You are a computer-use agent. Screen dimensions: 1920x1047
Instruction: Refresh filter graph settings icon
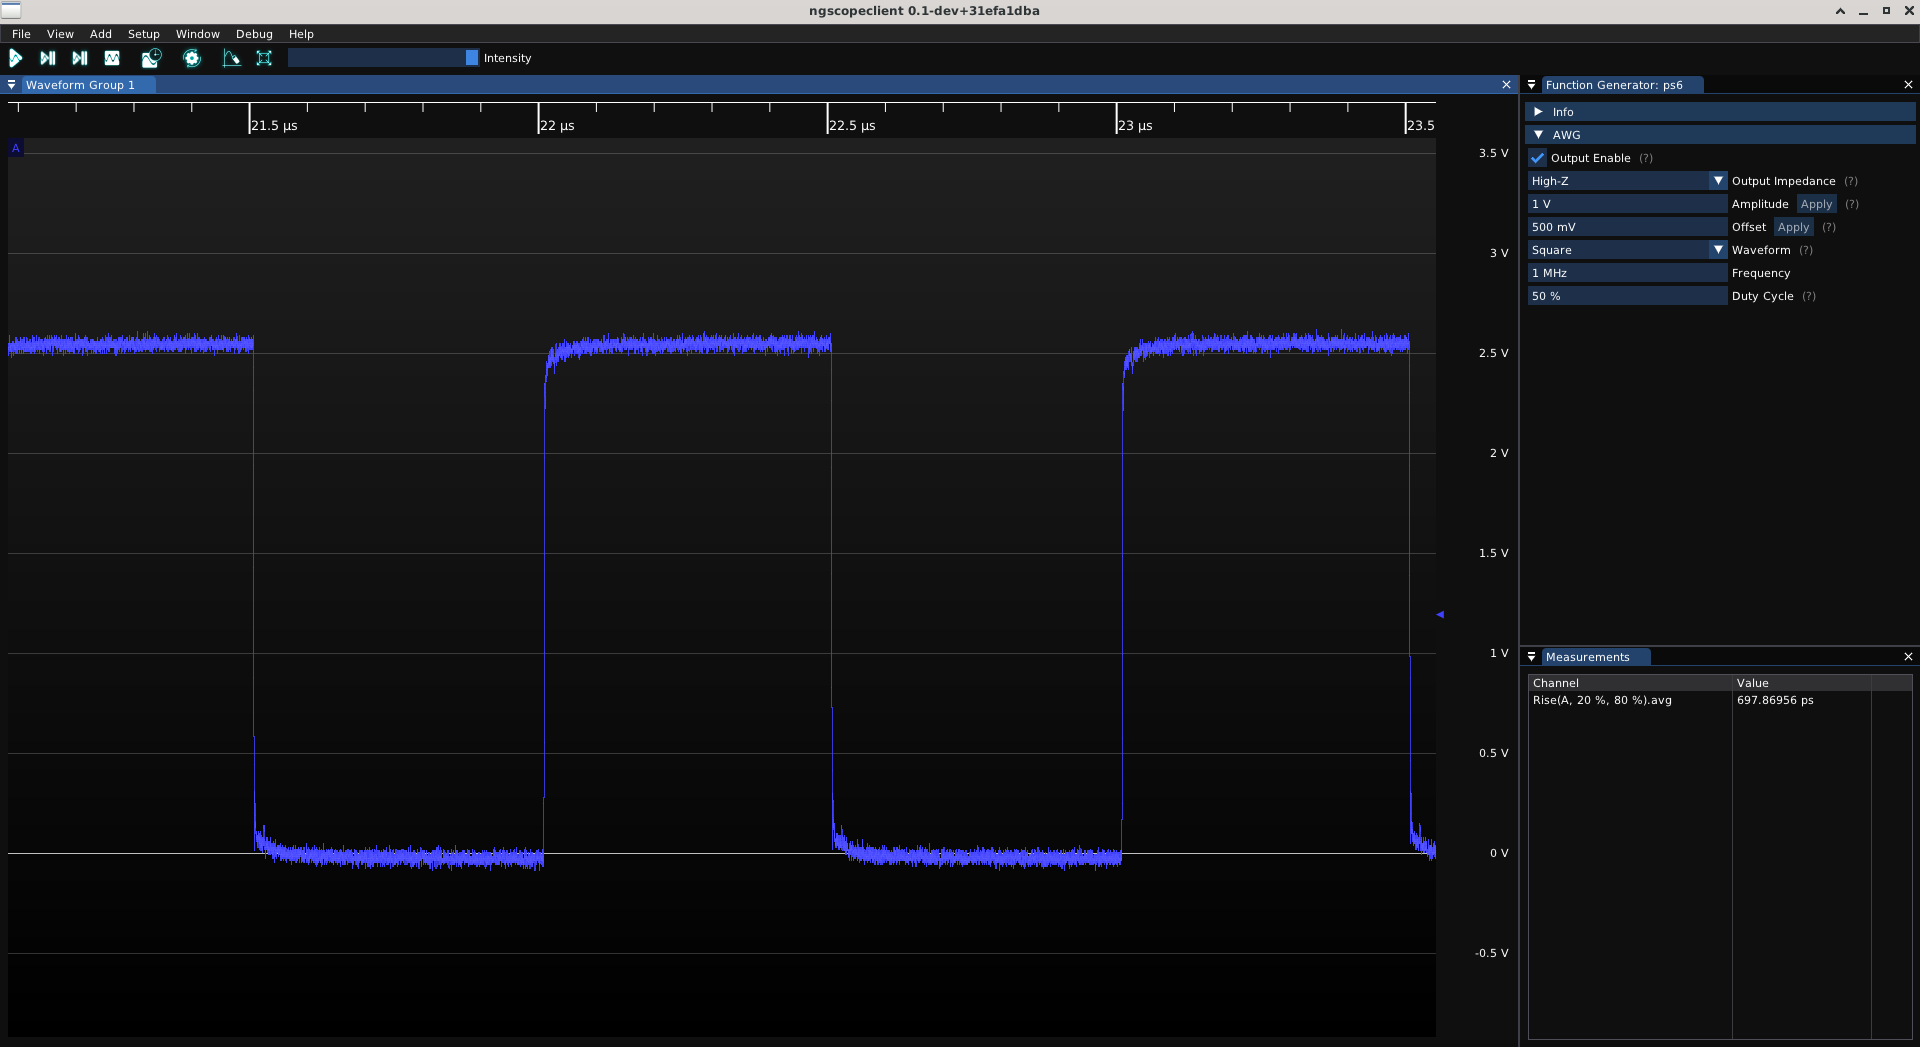pyautogui.click(x=192, y=58)
